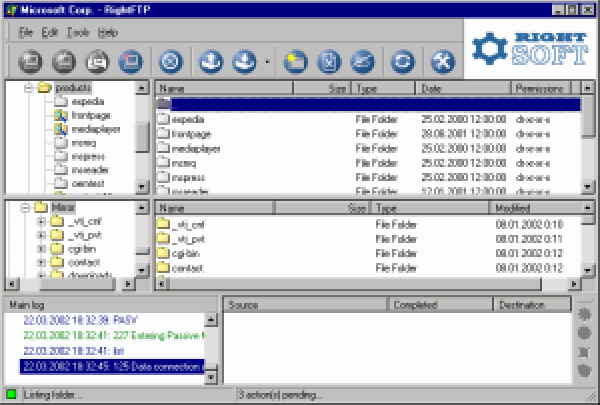Click the crossed-tools icon at toolbar's right end
Viewport: 600px width, 405px height.
441,62
